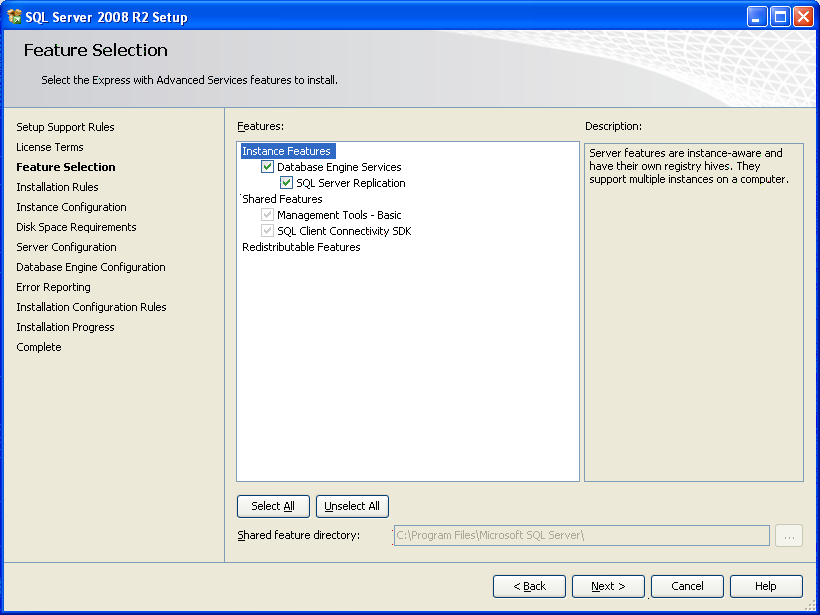The image size is (820, 615).
Task: Click the Database Engine Services label
Action: pyautogui.click(x=339, y=167)
